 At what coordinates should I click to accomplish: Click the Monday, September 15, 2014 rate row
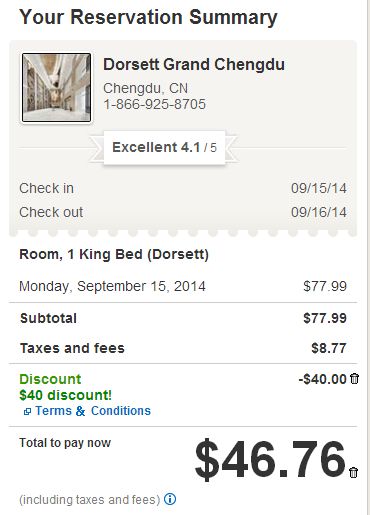coord(183,286)
